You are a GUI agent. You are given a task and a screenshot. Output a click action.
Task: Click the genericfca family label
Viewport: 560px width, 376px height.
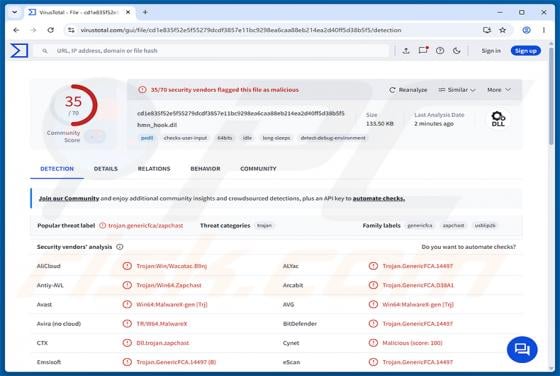pyautogui.click(x=420, y=226)
